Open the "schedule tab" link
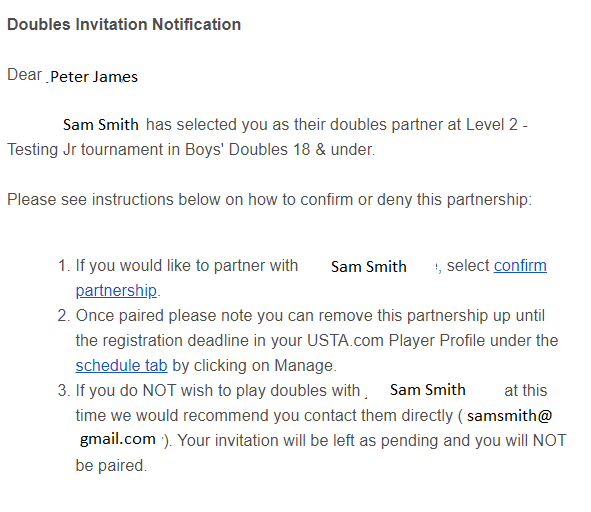Image resolution: width=591 pixels, height=512 pixels. pos(121,365)
